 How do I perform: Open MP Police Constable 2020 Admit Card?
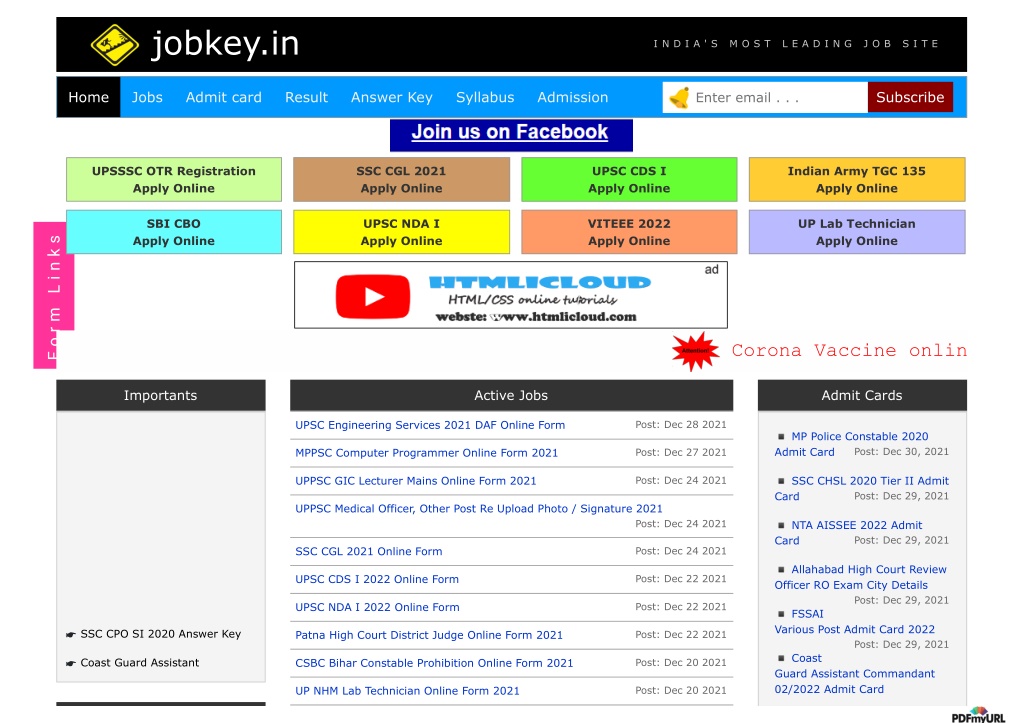click(x=852, y=444)
